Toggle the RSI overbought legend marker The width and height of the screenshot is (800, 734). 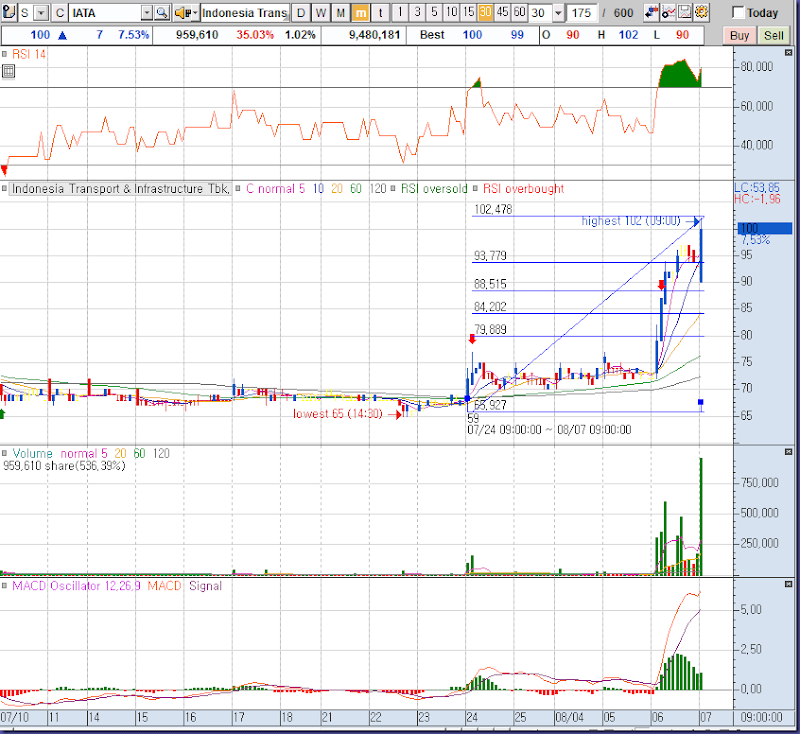(475, 189)
